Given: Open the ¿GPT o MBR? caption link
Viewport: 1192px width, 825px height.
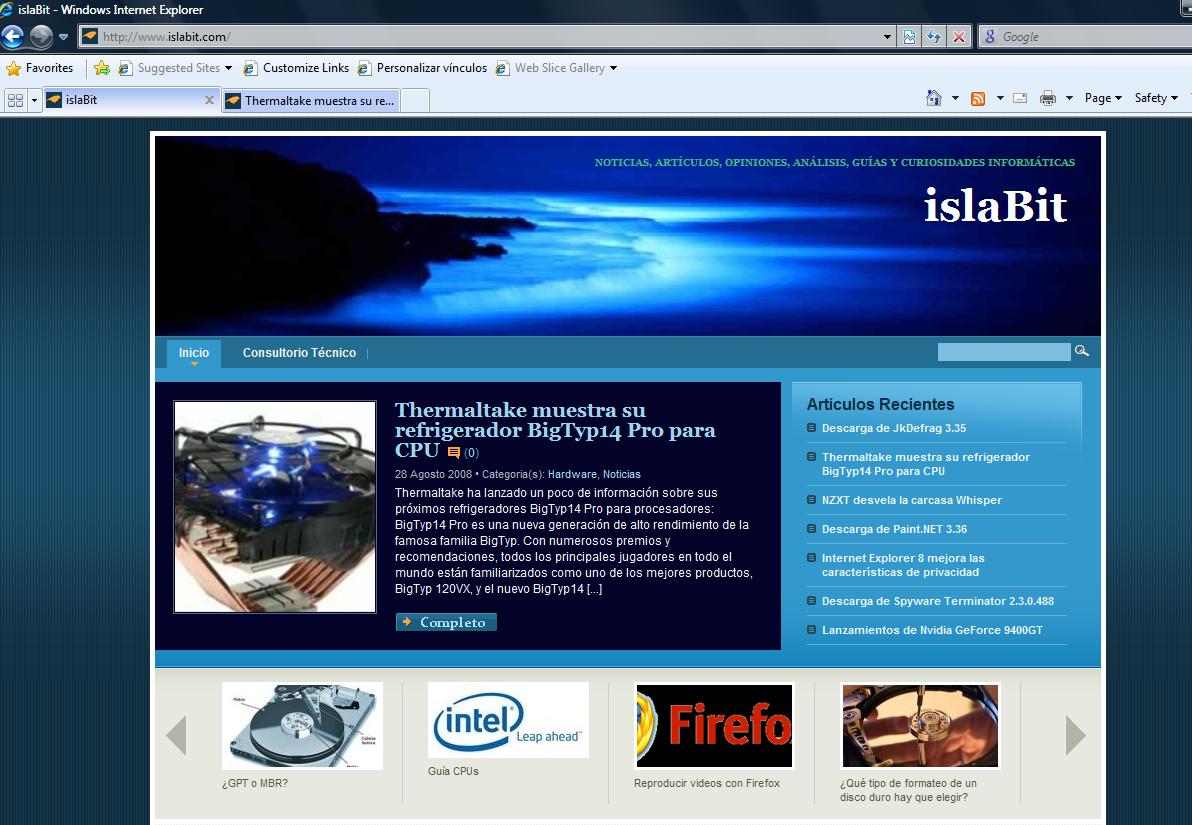Looking at the screenshot, I should click(255, 783).
